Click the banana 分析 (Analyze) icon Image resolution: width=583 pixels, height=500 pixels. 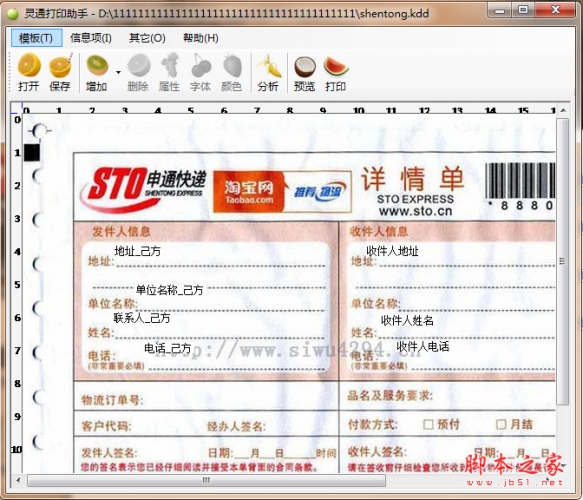(268, 66)
